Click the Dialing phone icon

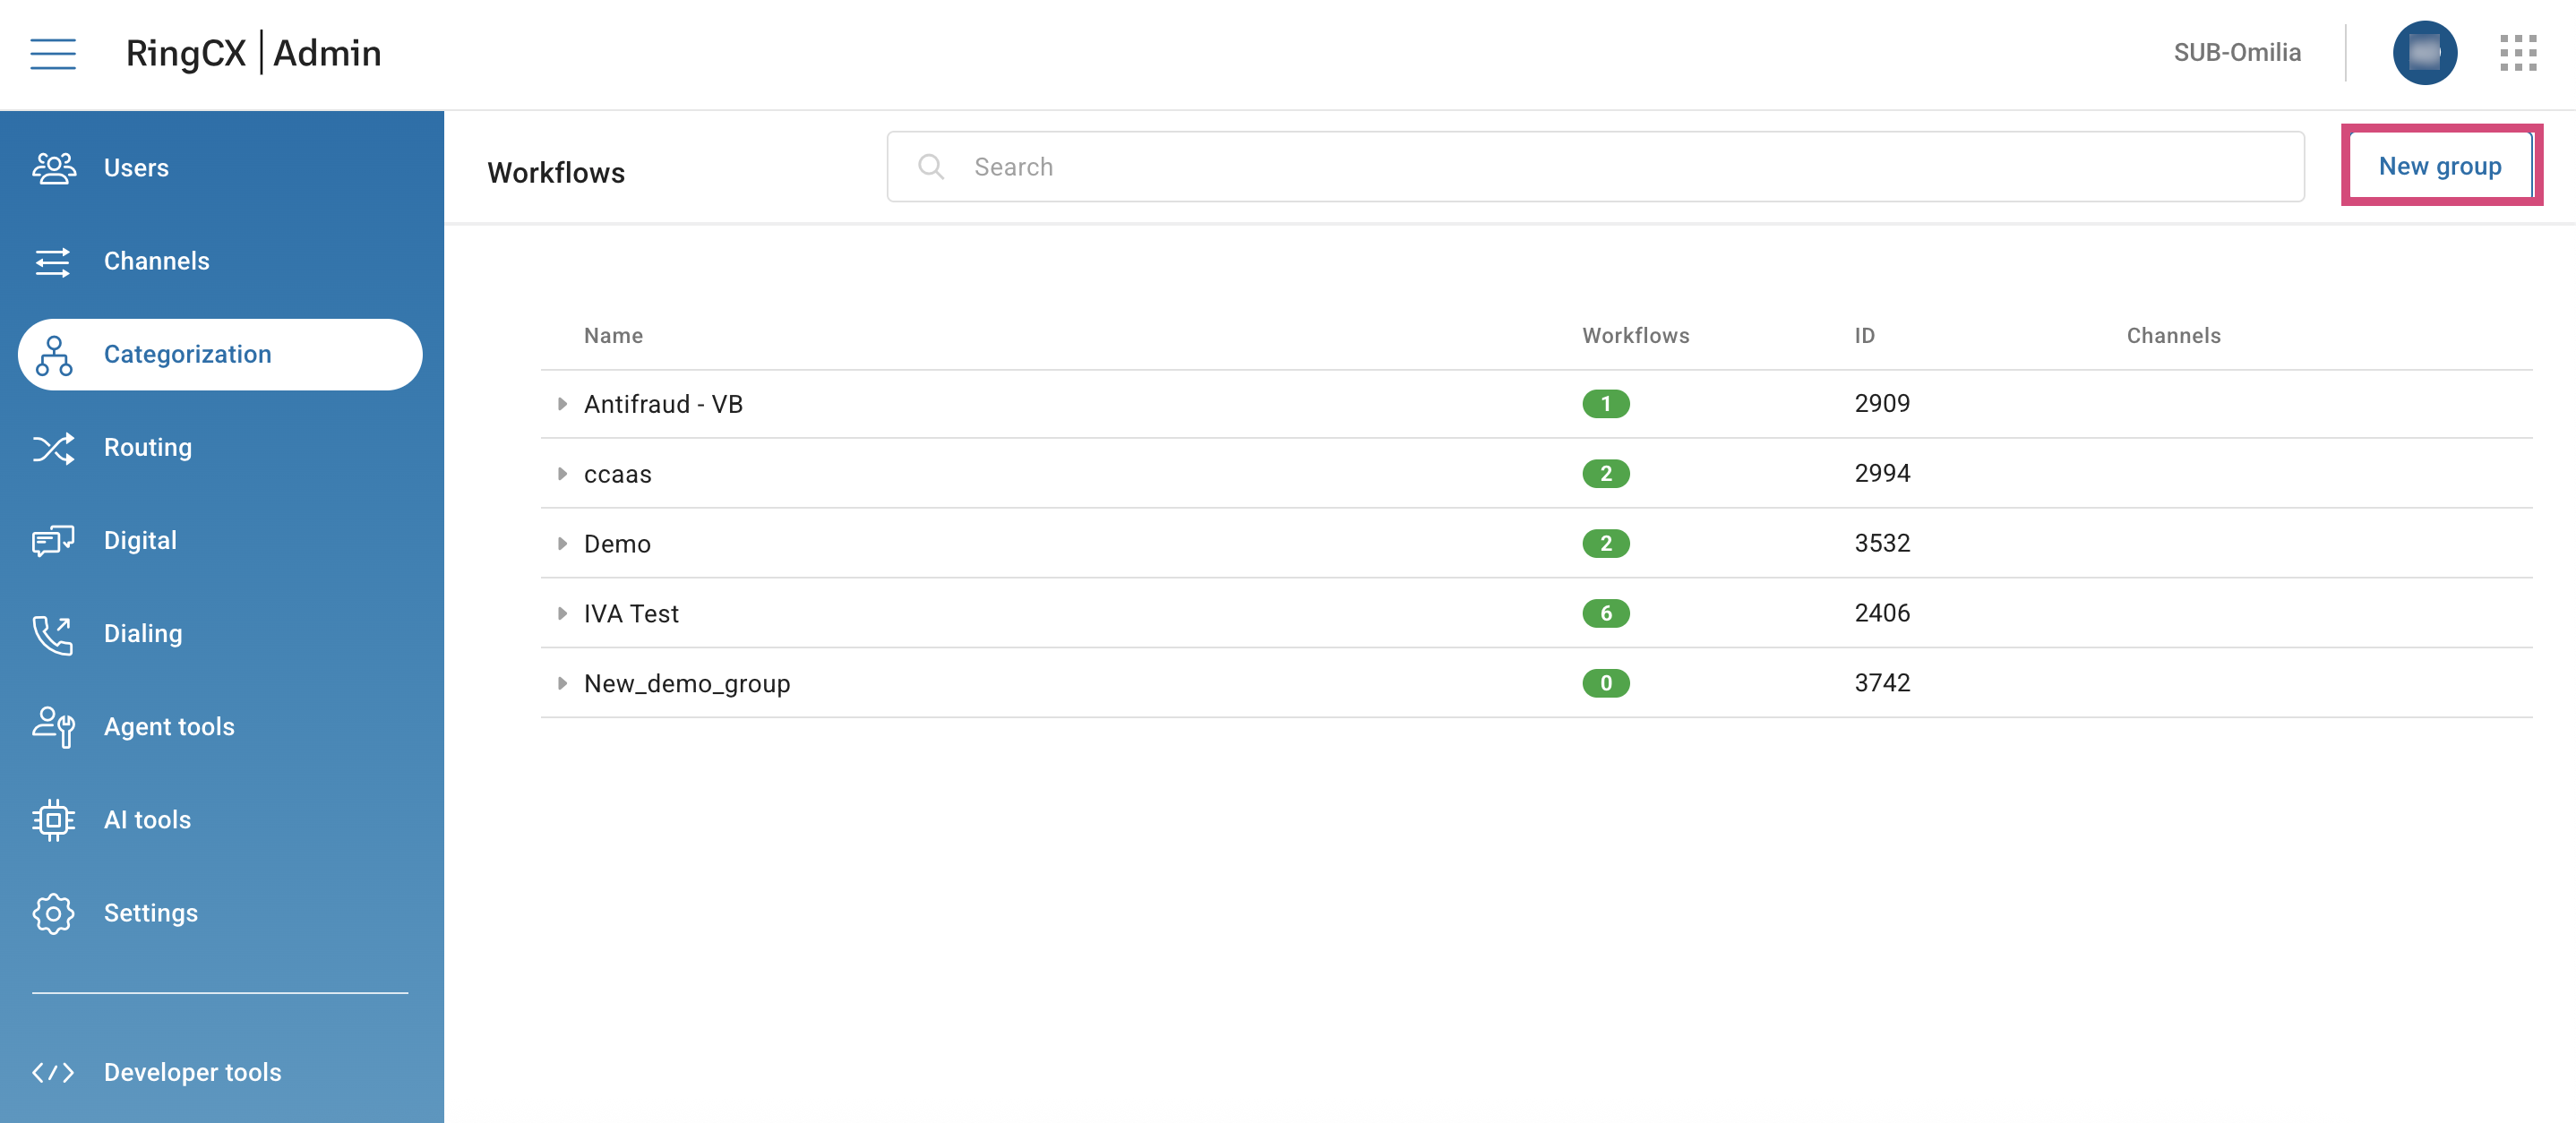pos(53,634)
